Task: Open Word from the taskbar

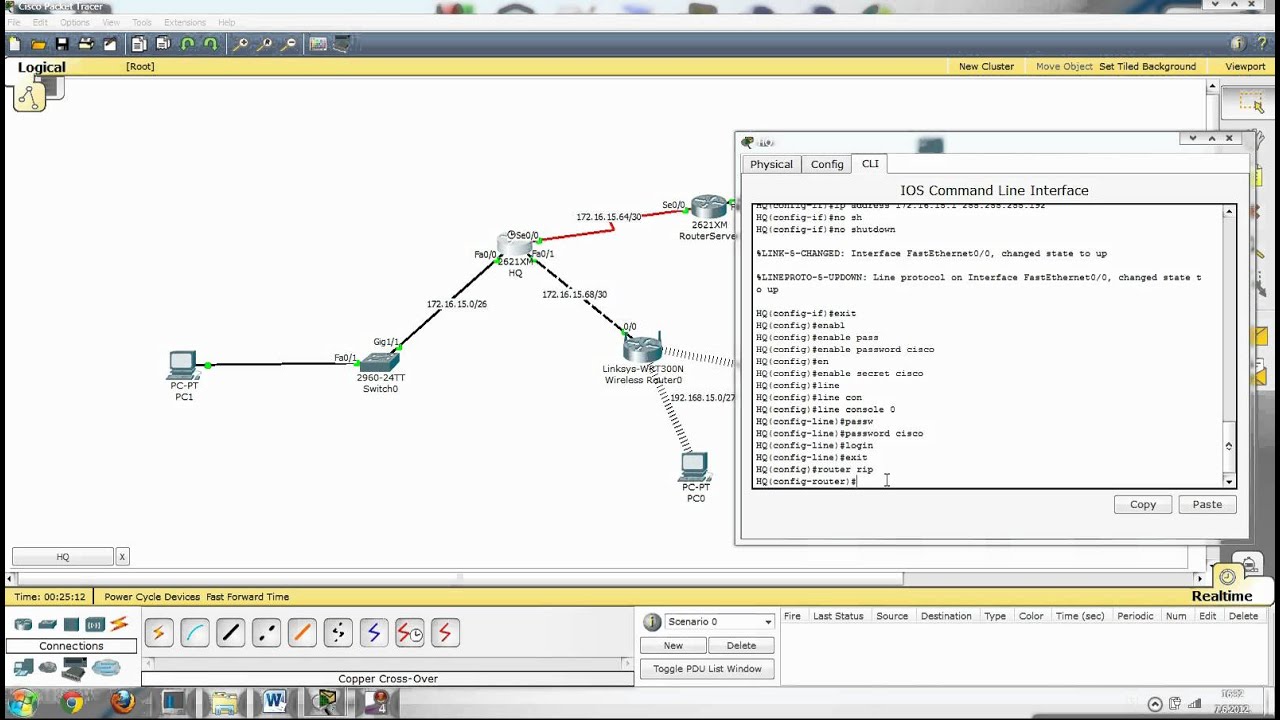Action: click(x=274, y=702)
